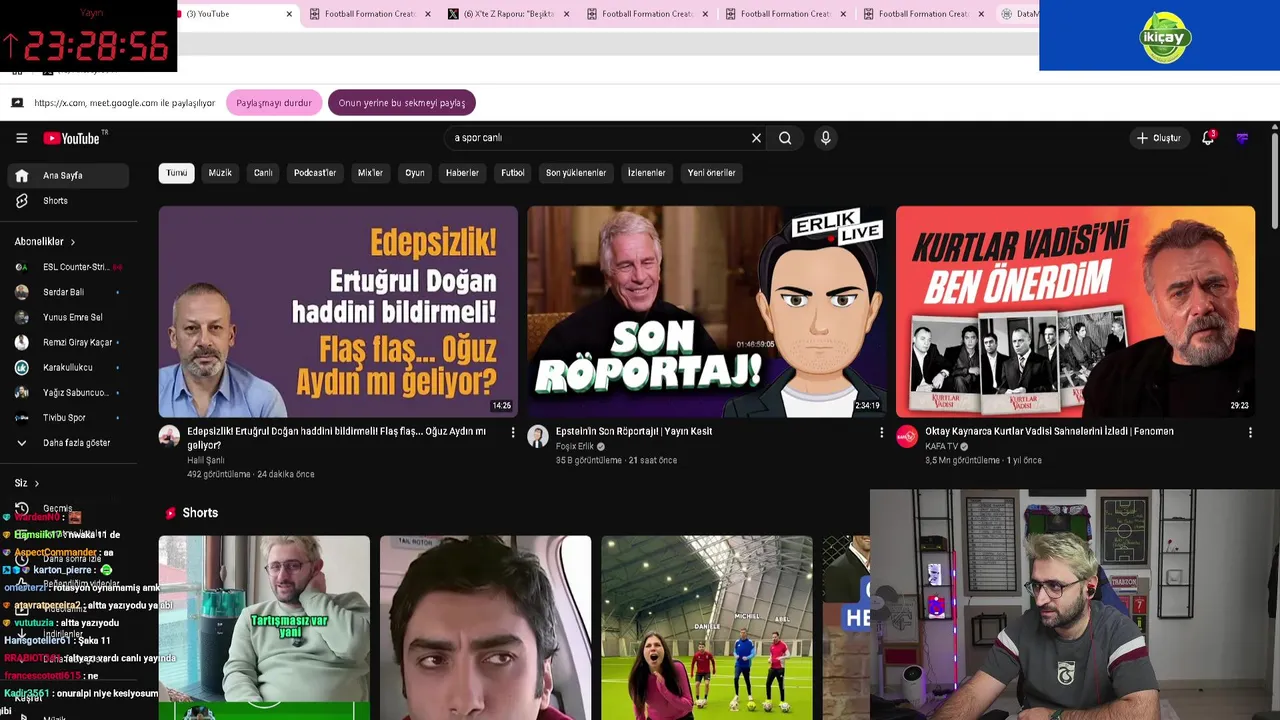1280x720 pixels.
Task: Open options menu for Kurtlar Vadisi video
Action: 1250,432
